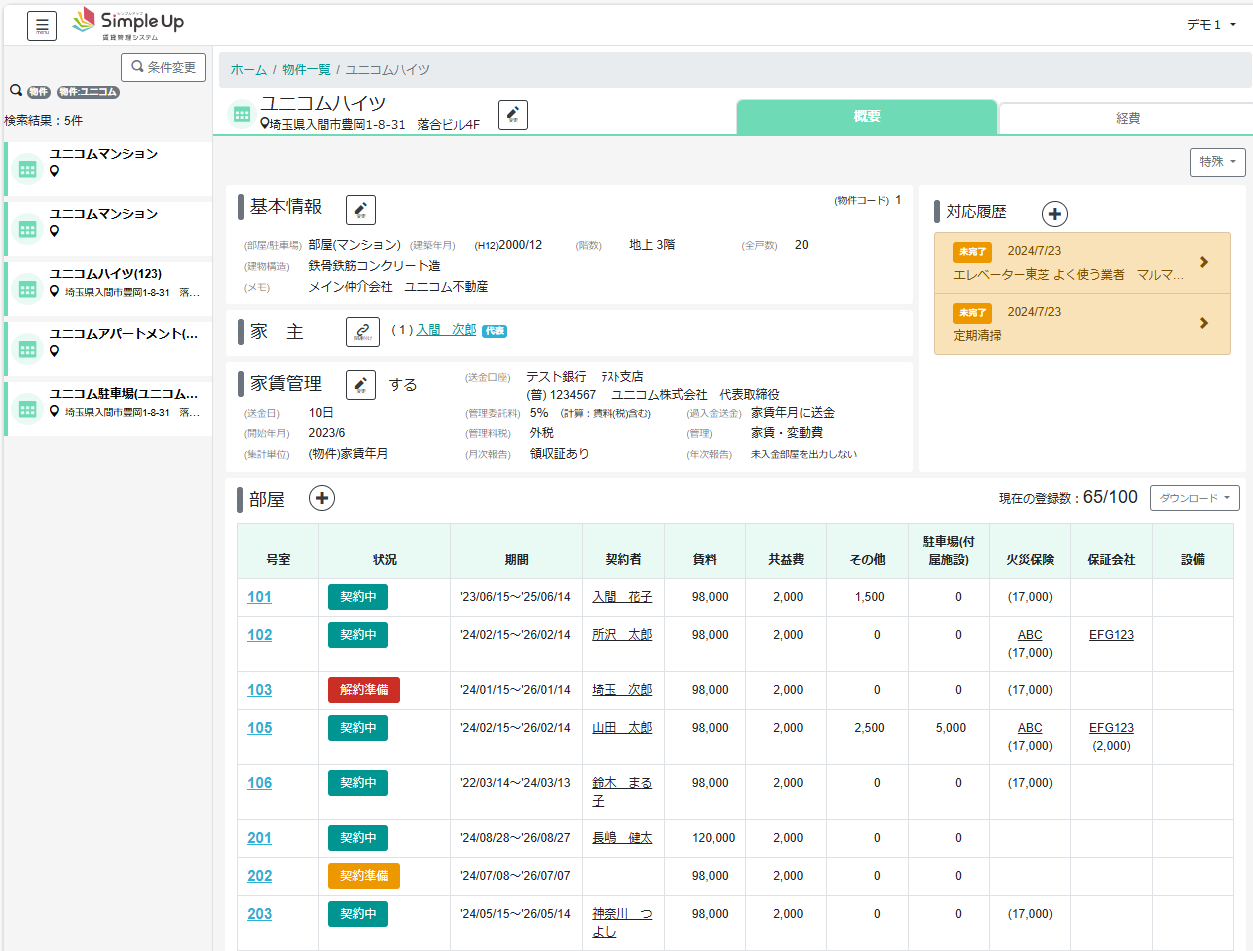The width and height of the screenshot is (1253, 951).
Task: Switch to the 経費 tab
Action: pos(1127,118)
